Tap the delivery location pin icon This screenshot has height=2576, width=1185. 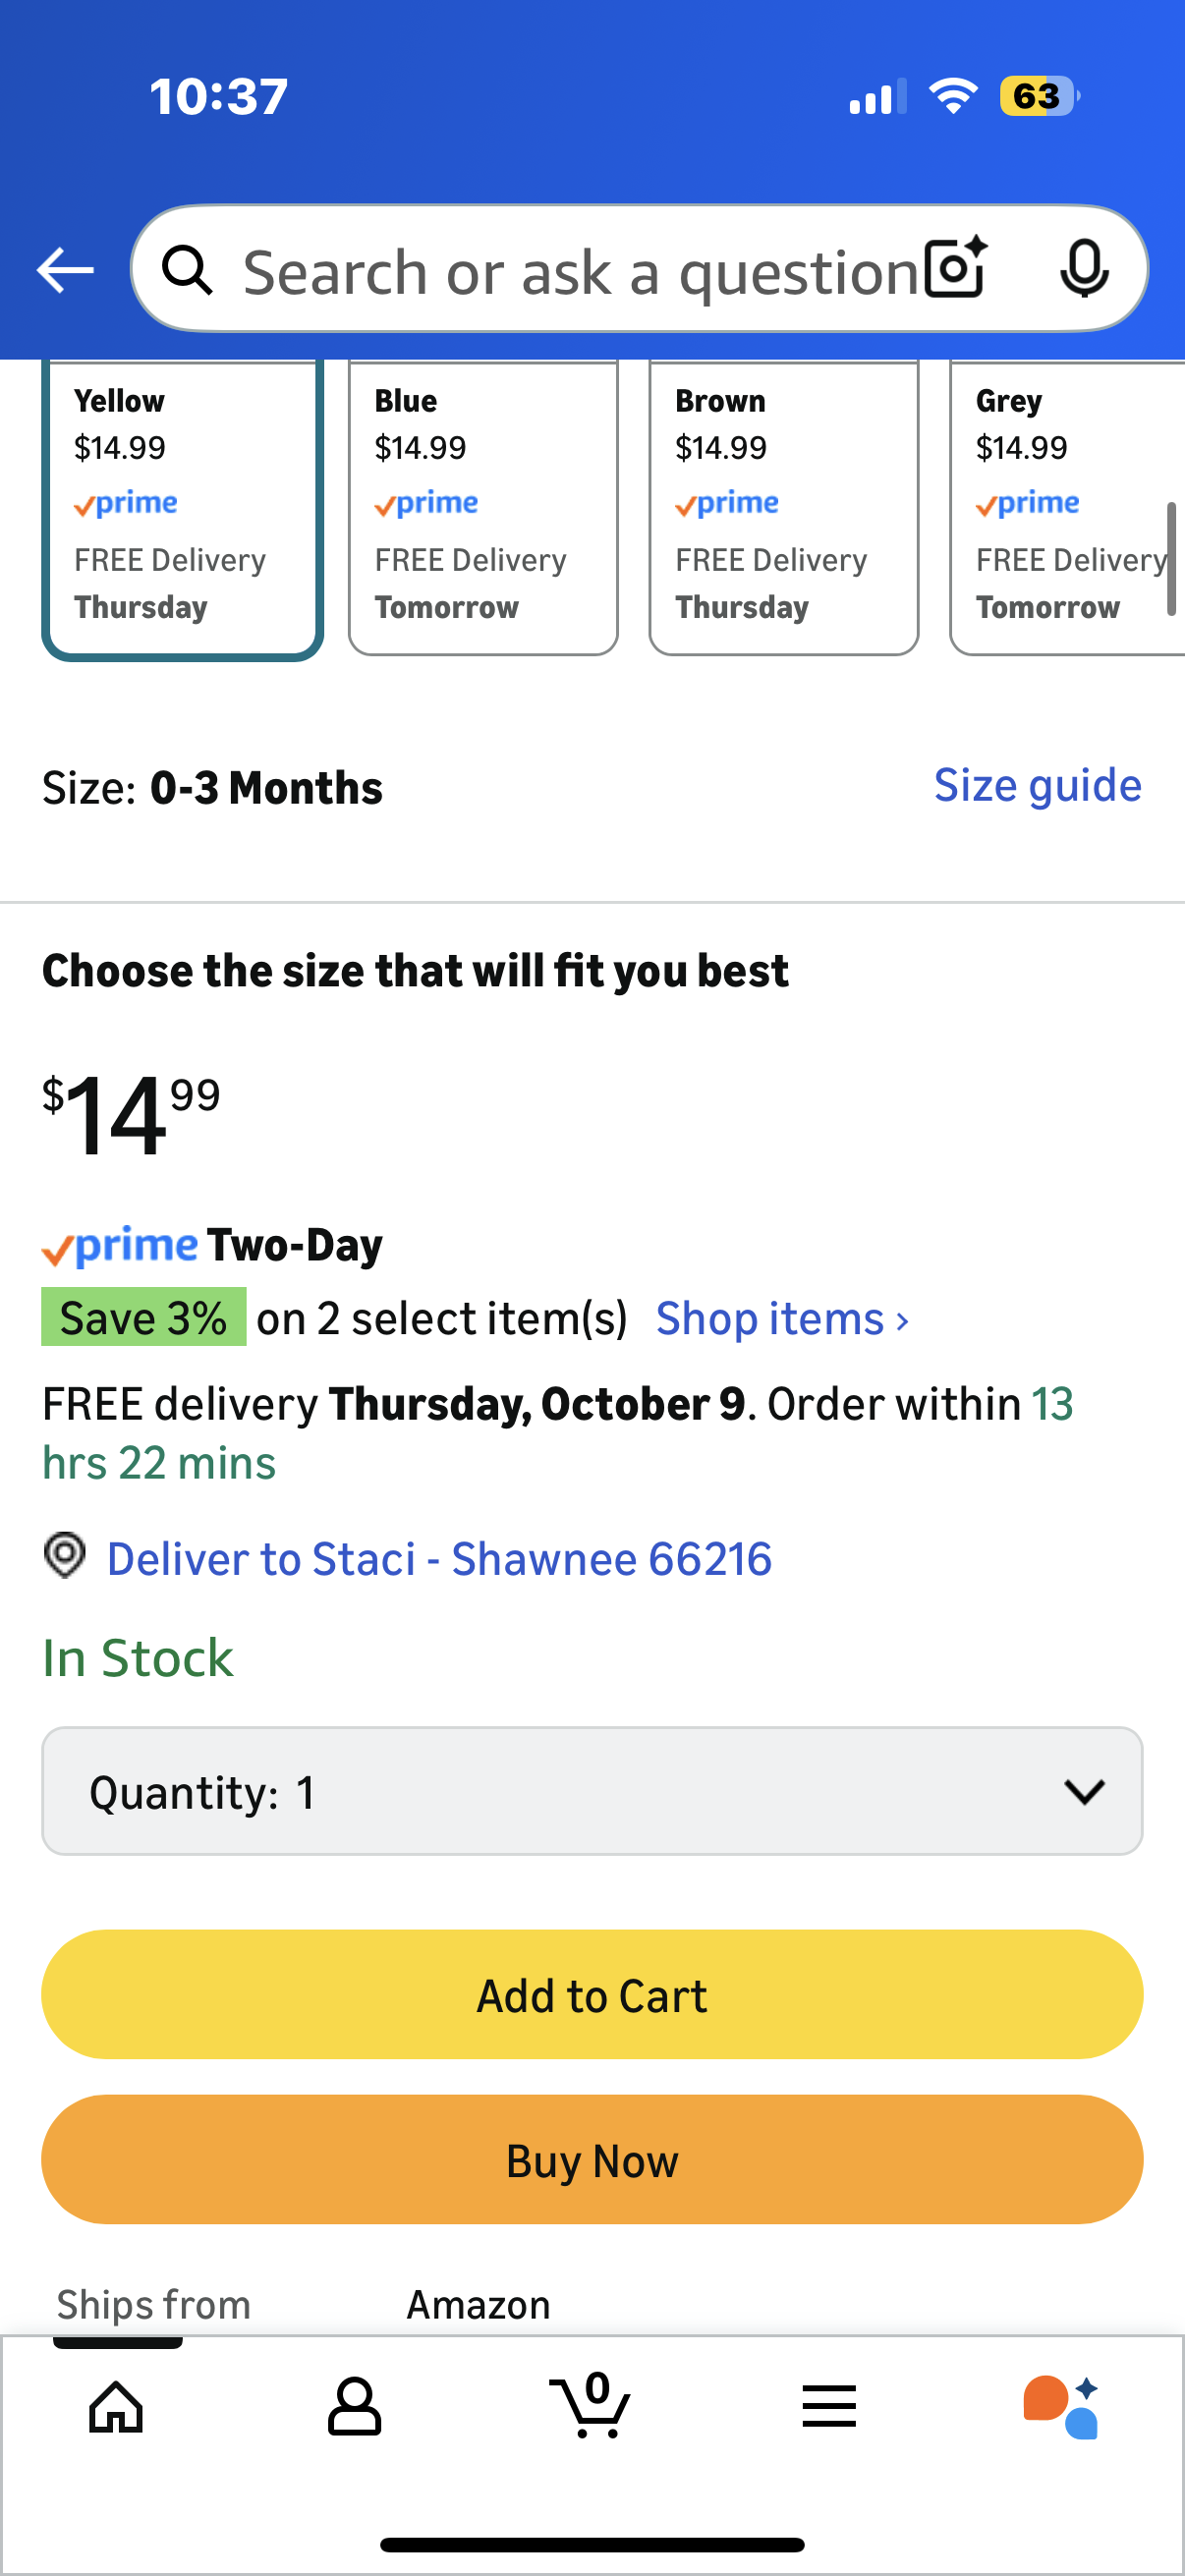point(65,1557)
